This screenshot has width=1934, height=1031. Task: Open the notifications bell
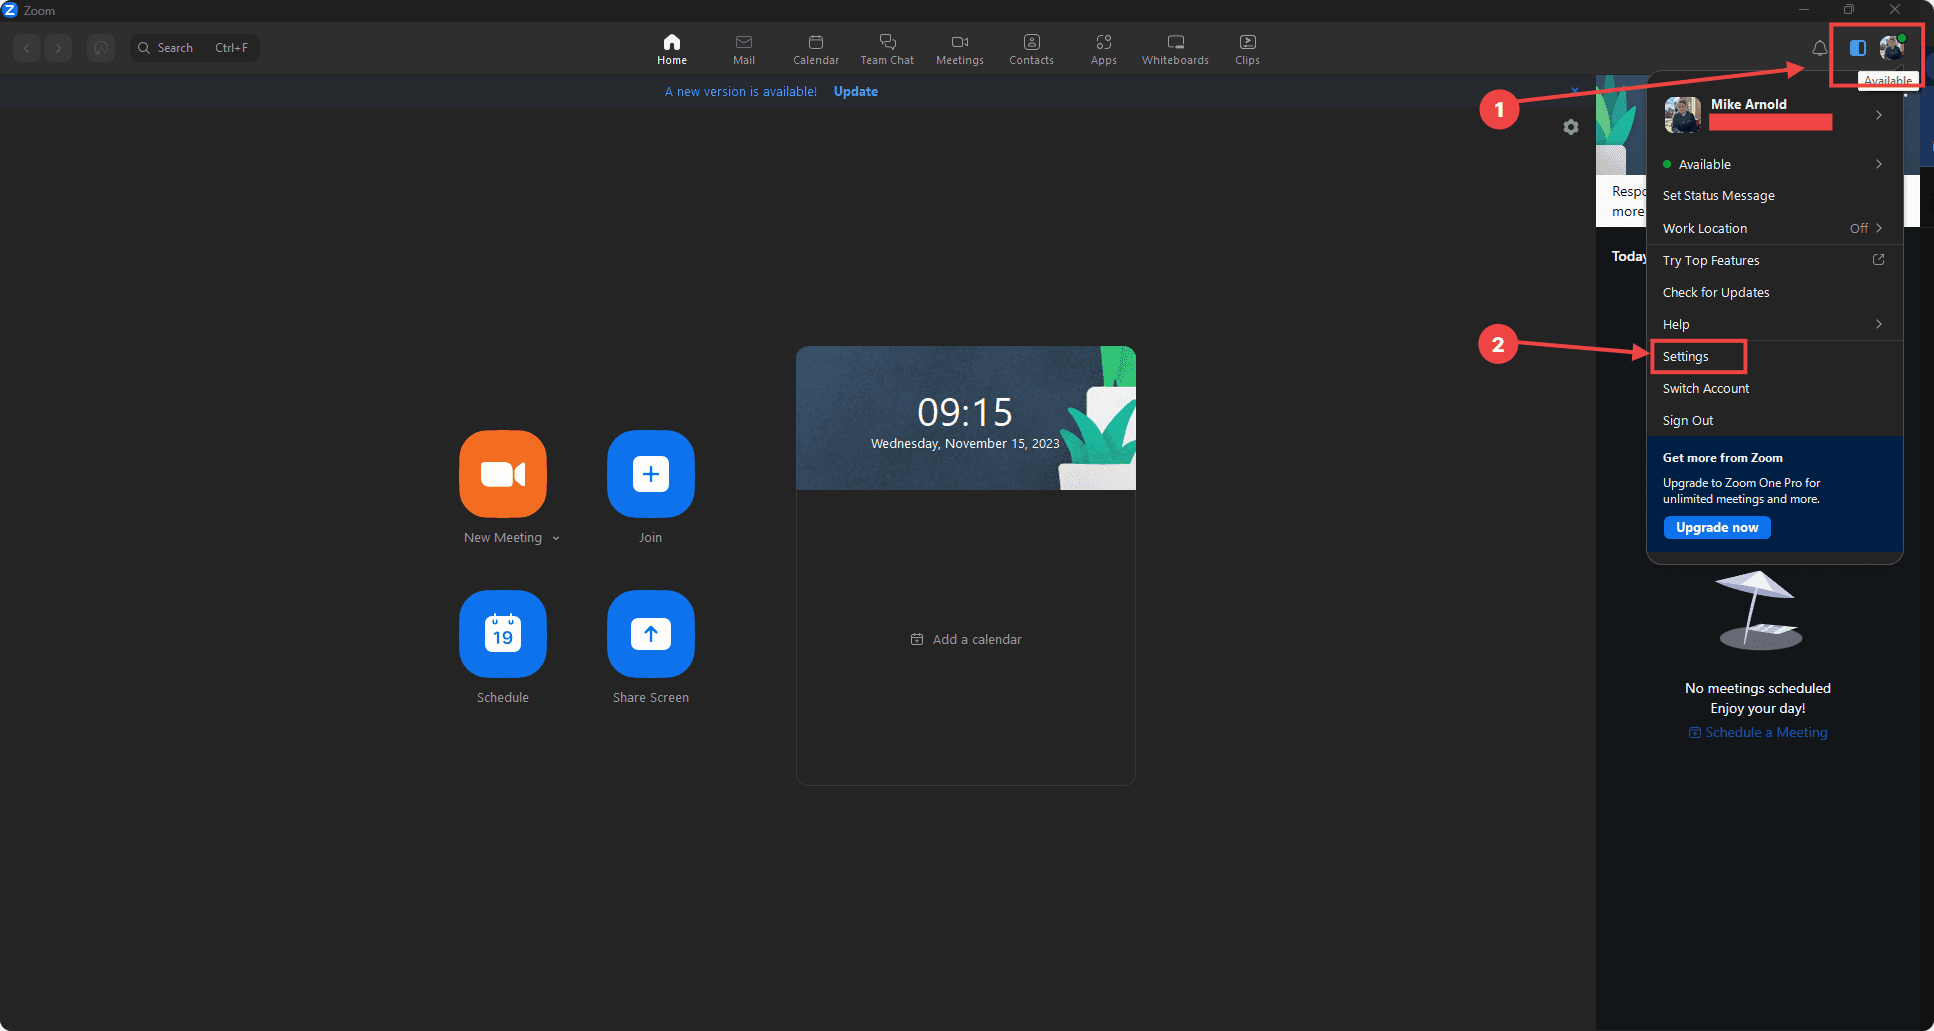pyautogui.click(x=1820, y=47)
